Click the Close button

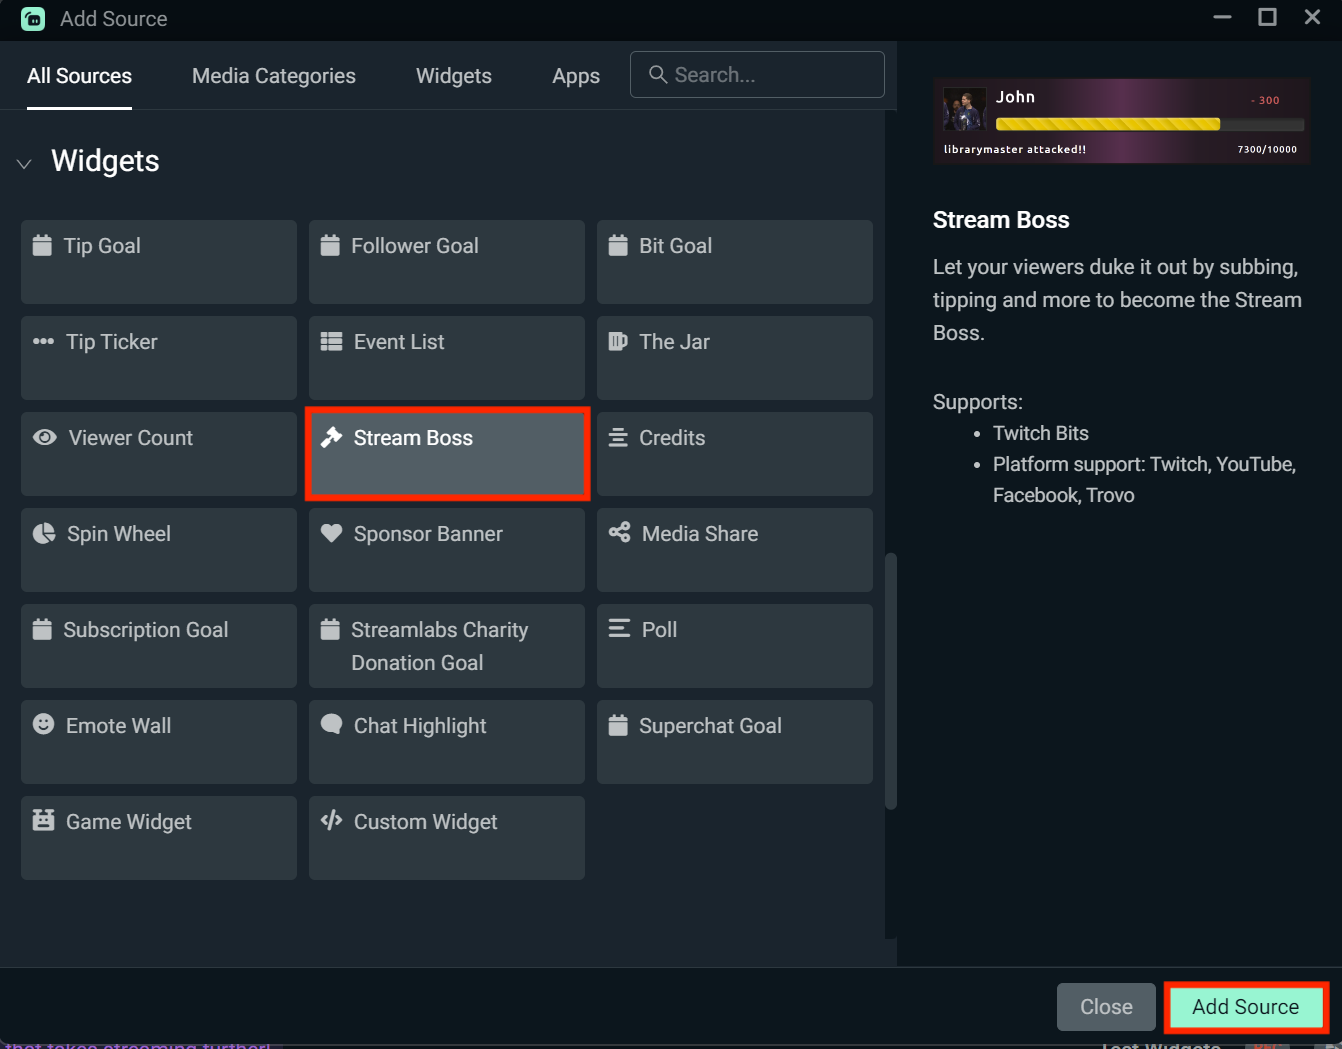[x=1105, y=1007]
